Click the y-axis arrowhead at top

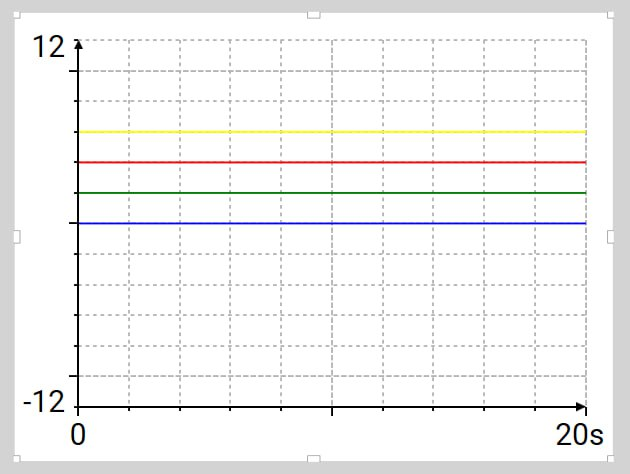[78, 44]
